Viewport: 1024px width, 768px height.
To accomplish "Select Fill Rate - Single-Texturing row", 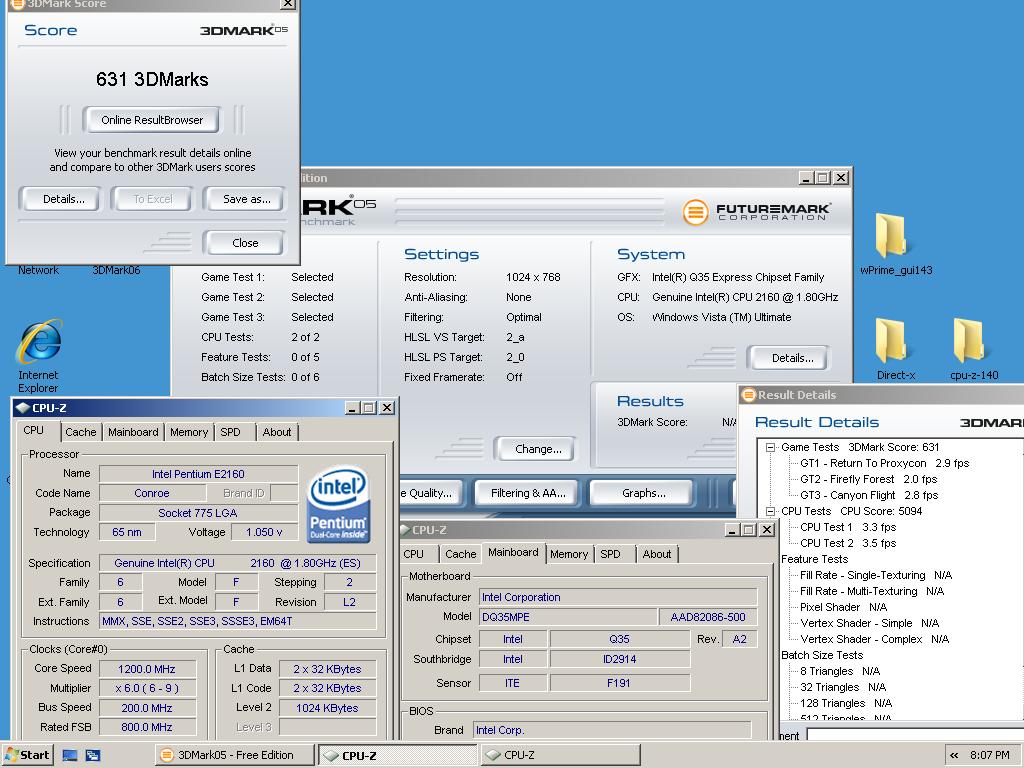I will tap(876, 575).
